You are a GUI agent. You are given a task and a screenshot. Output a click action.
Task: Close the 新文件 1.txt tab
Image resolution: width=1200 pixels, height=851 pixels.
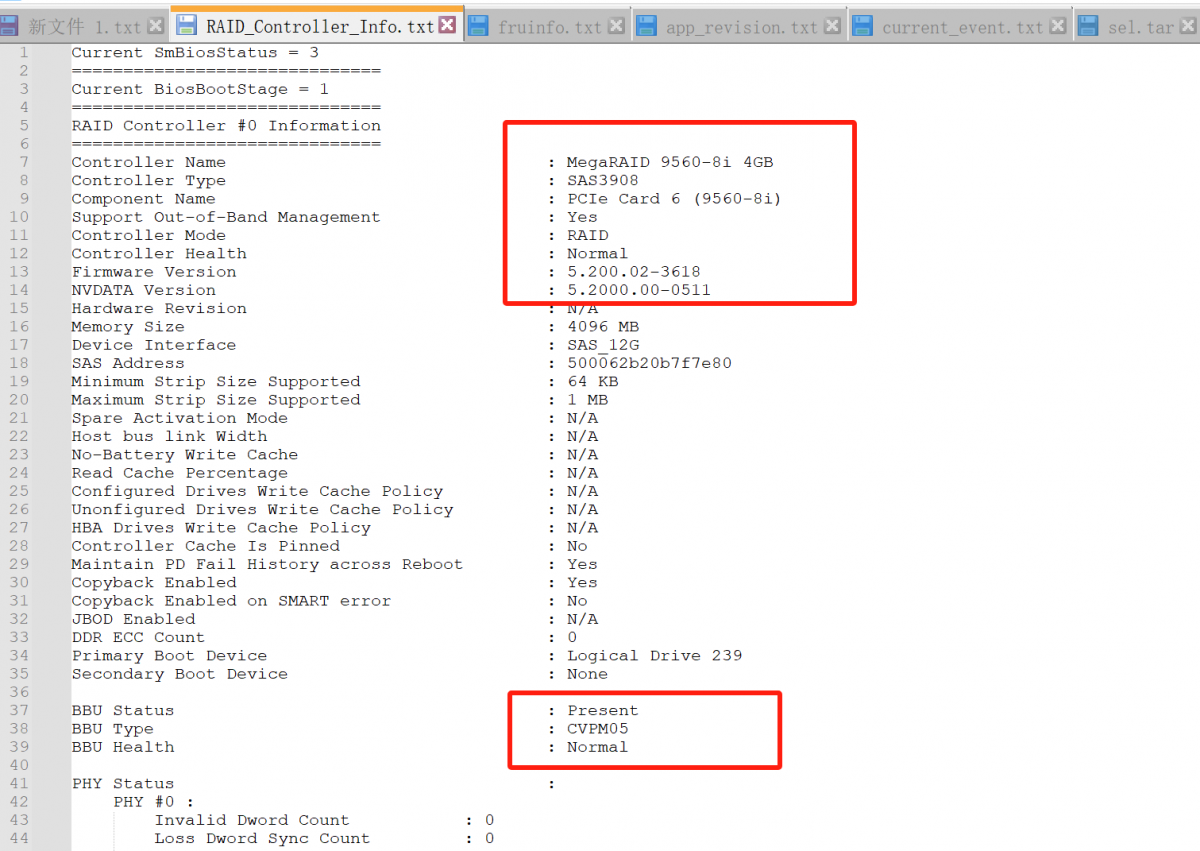[x=155, y=27]
